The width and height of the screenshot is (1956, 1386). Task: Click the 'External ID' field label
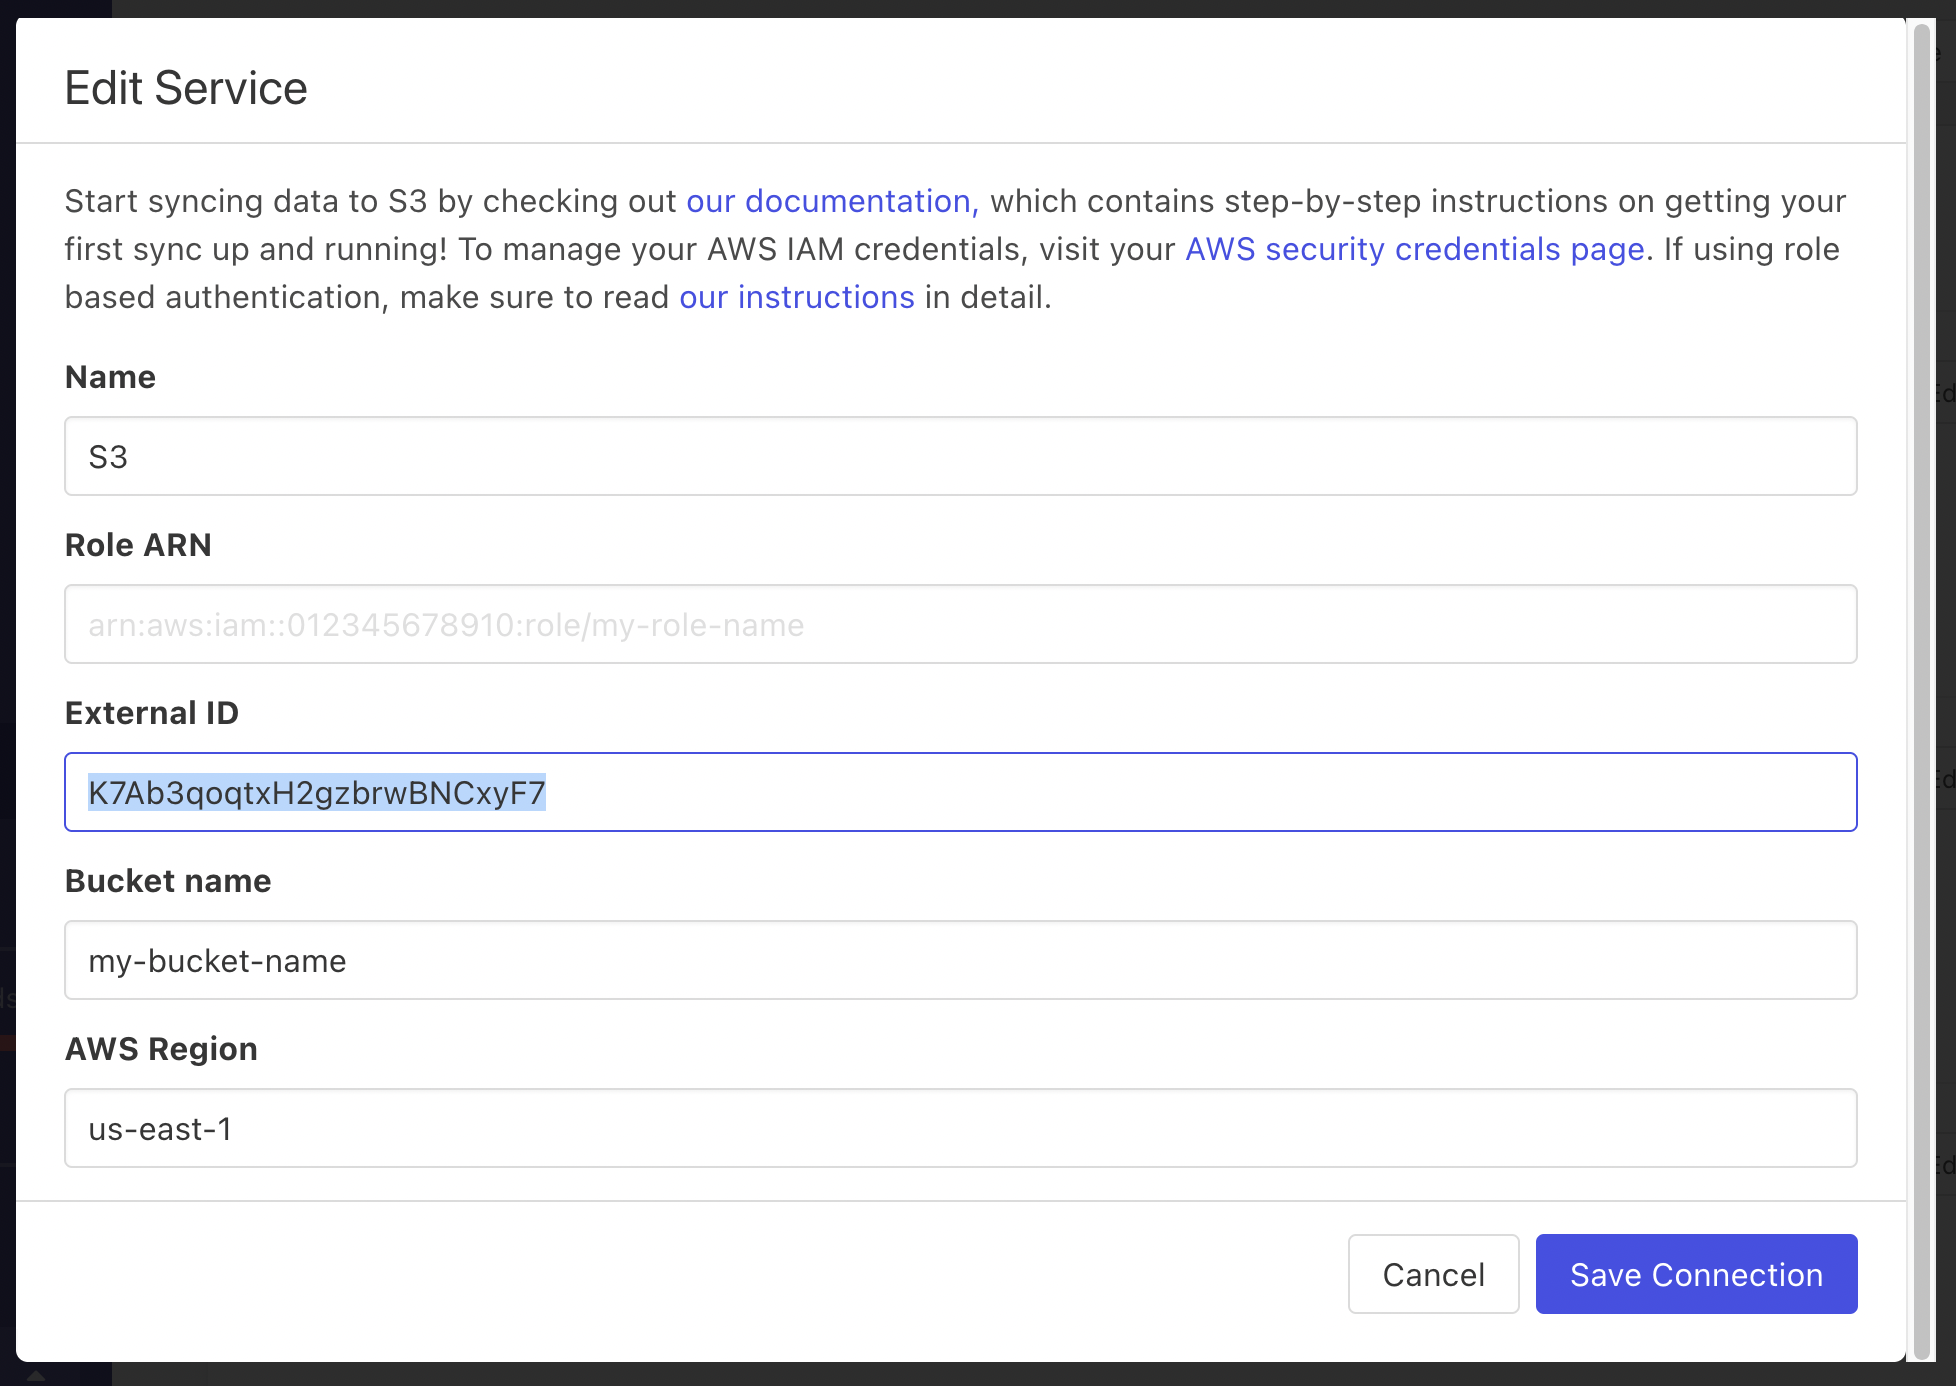tap(151, 713)
